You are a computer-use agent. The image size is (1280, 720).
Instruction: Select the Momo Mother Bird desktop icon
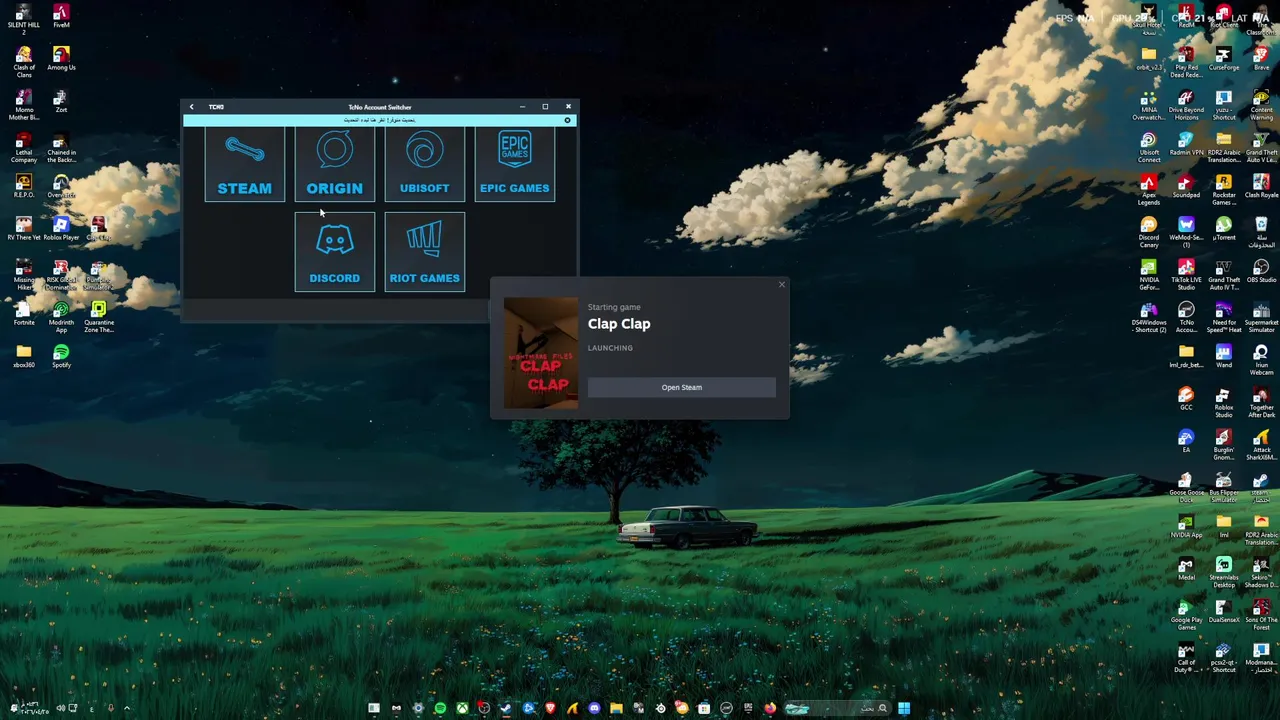click(23, 105)
